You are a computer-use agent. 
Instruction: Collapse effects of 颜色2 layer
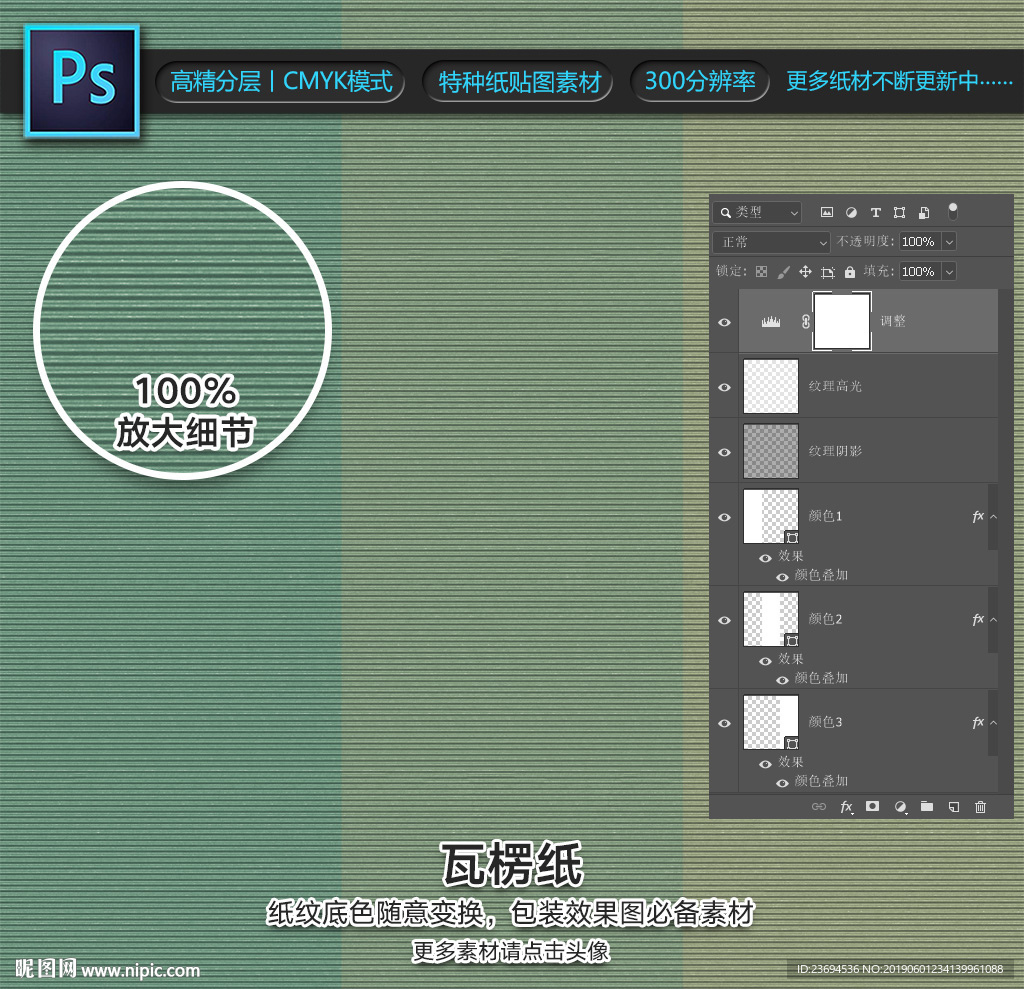[x=993, y=619]
